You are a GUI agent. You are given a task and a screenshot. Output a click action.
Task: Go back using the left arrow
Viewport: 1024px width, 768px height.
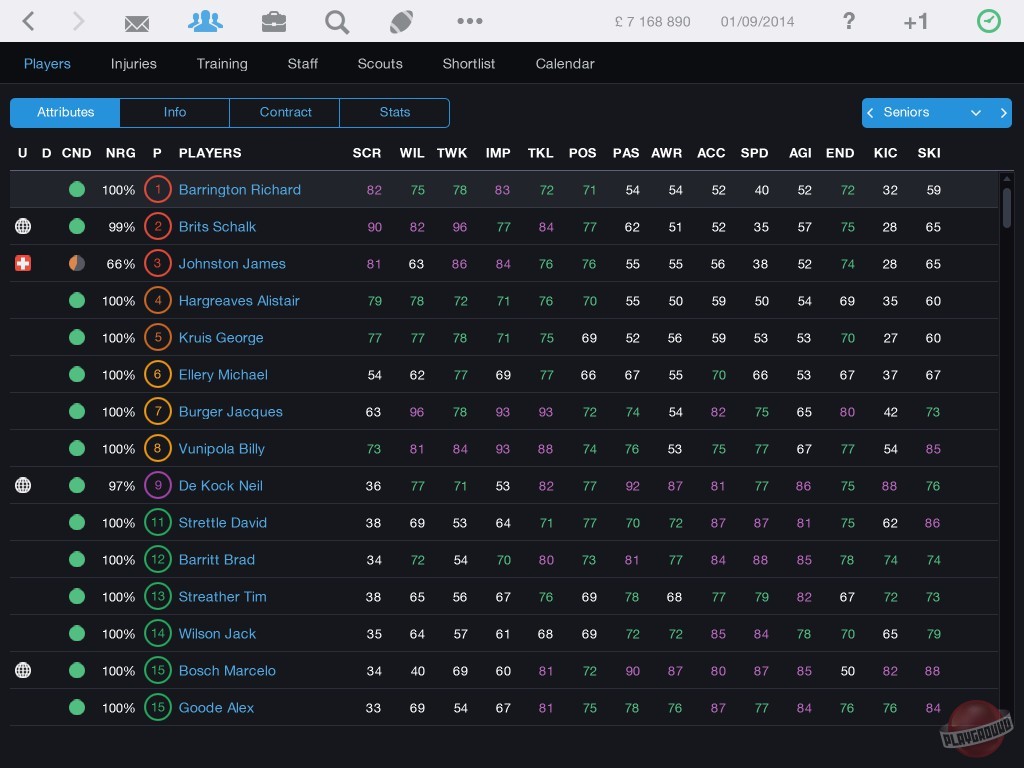coord(28,21)
